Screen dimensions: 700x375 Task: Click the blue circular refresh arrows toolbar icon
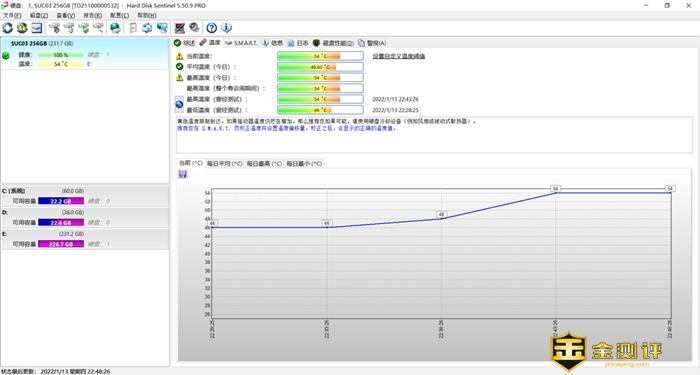[x=8, y=28]
